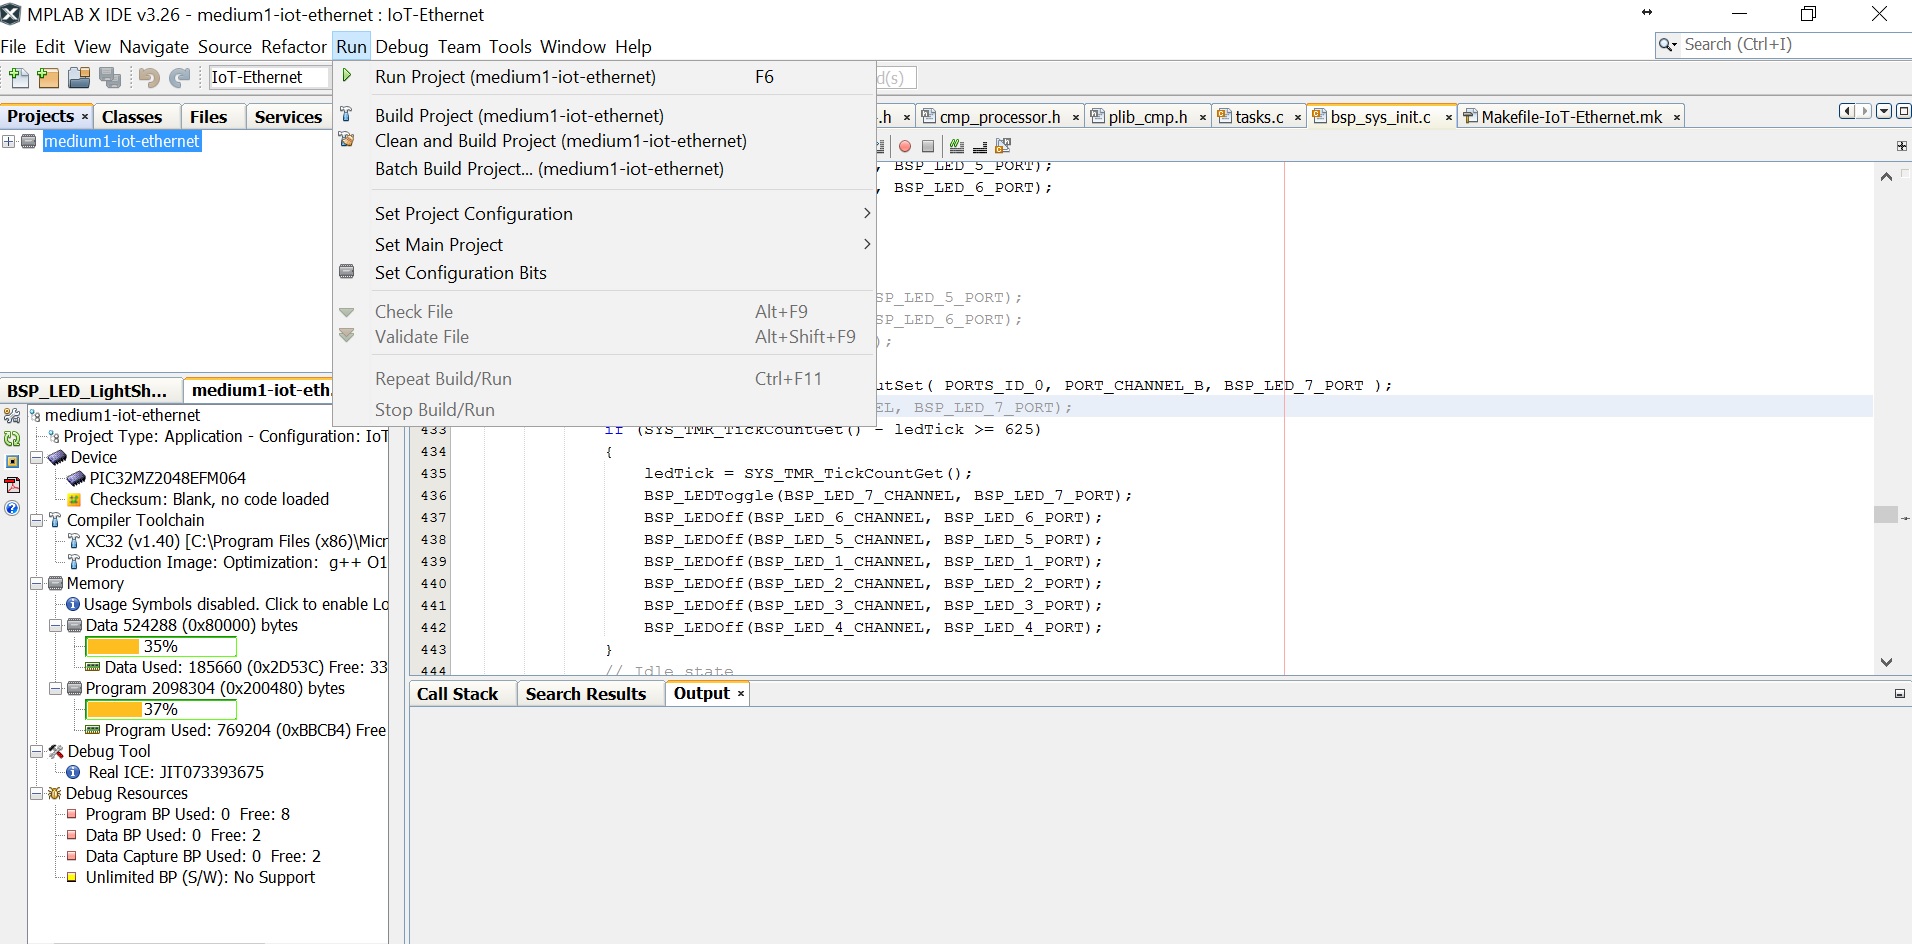Open the Set Project Configuration submenu
Image resolution: width=1912 pixels, height=944 pixels.
[x=605, y=214]
